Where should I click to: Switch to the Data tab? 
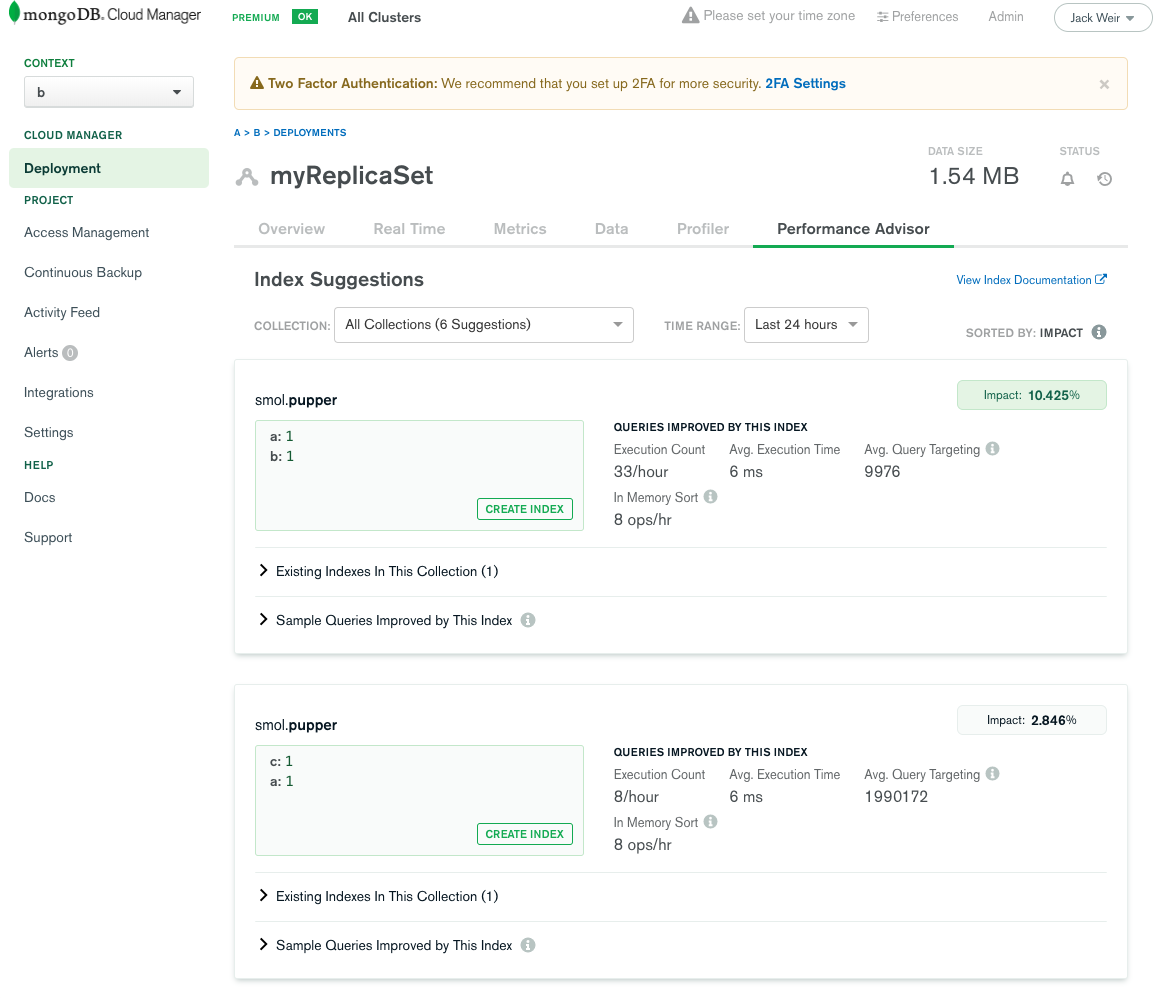[611, 229]
